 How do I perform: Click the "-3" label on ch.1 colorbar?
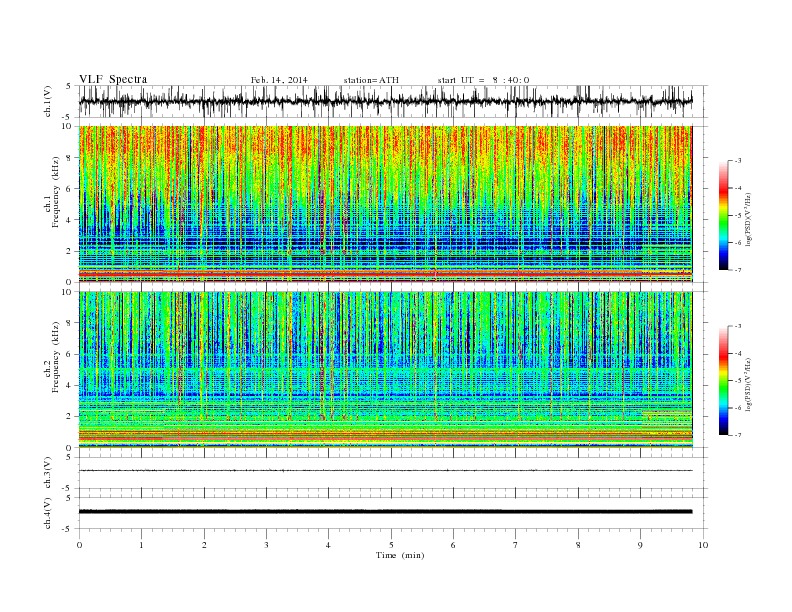(737, 161)
